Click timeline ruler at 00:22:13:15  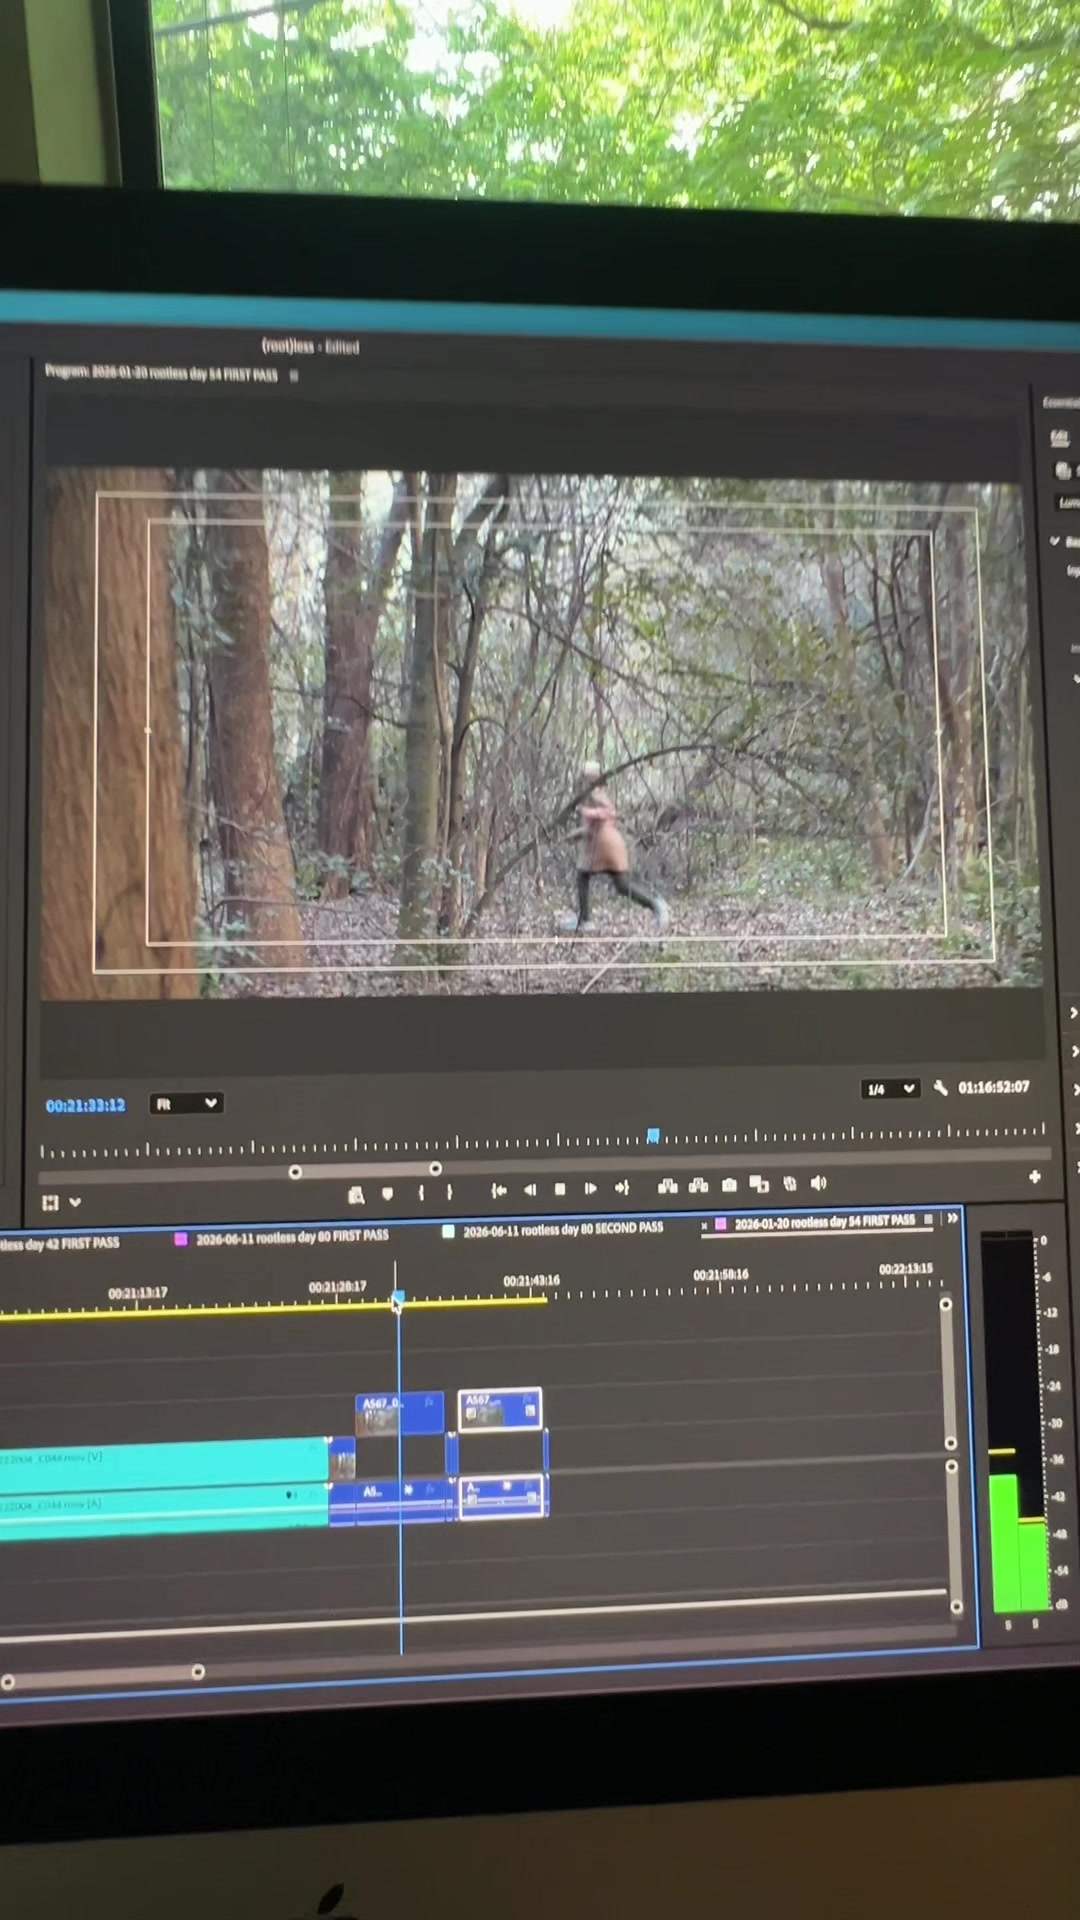click(906, 1269)
